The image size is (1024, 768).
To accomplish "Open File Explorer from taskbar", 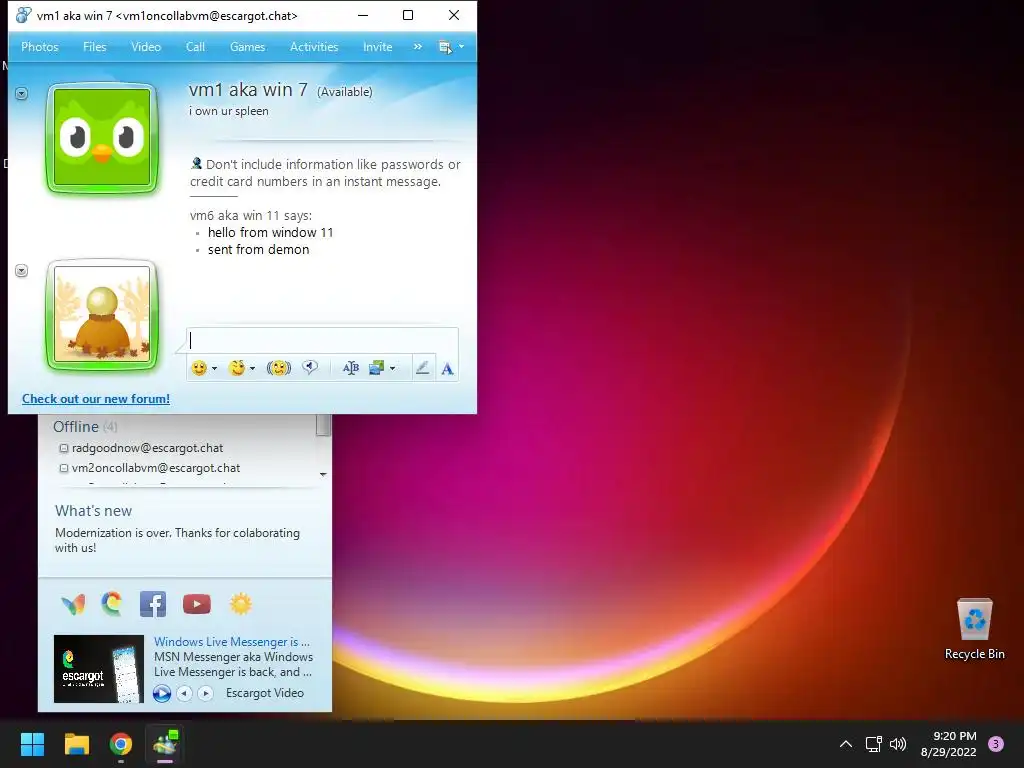I will [77, 744].
